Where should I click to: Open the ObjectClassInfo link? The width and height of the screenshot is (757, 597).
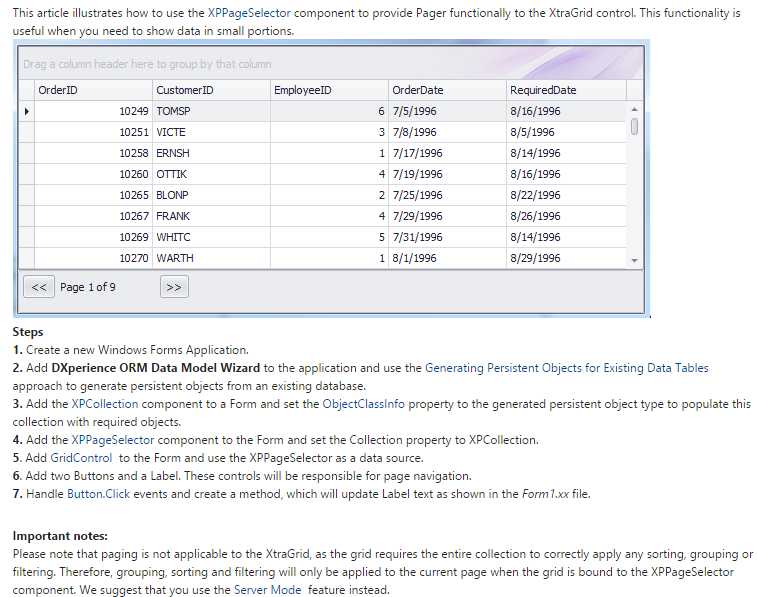coord(363,404)
